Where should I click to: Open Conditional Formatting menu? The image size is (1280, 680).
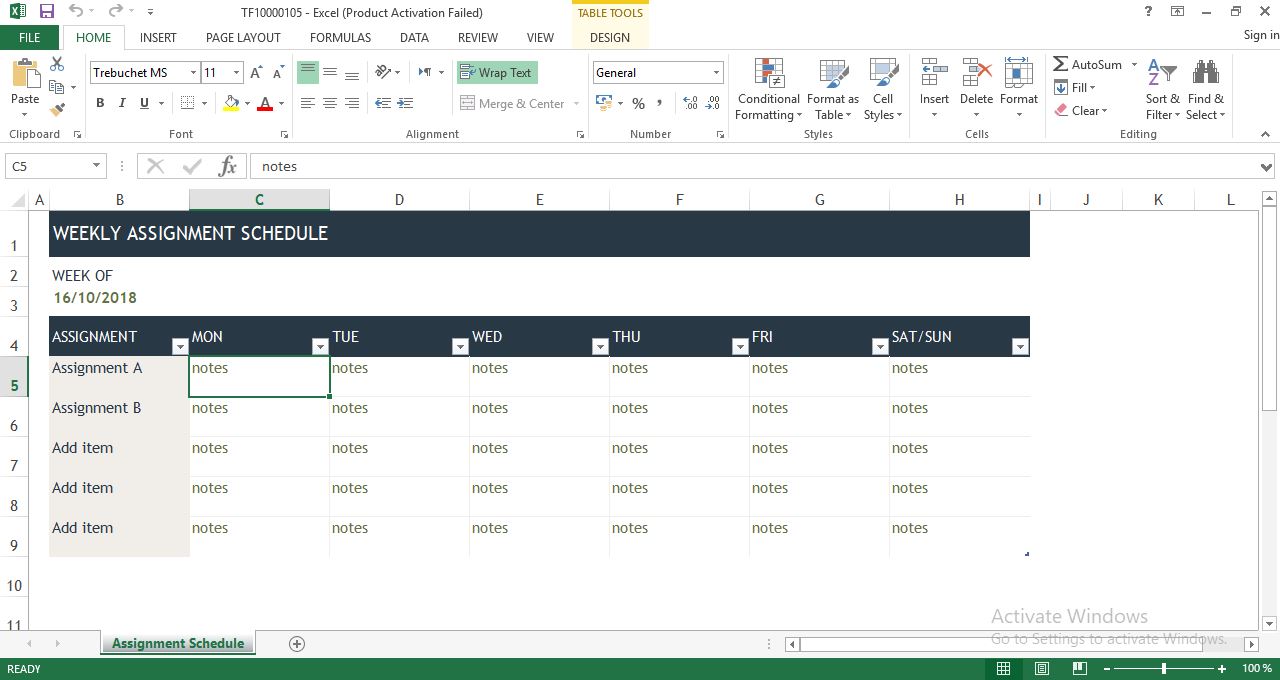768,90
